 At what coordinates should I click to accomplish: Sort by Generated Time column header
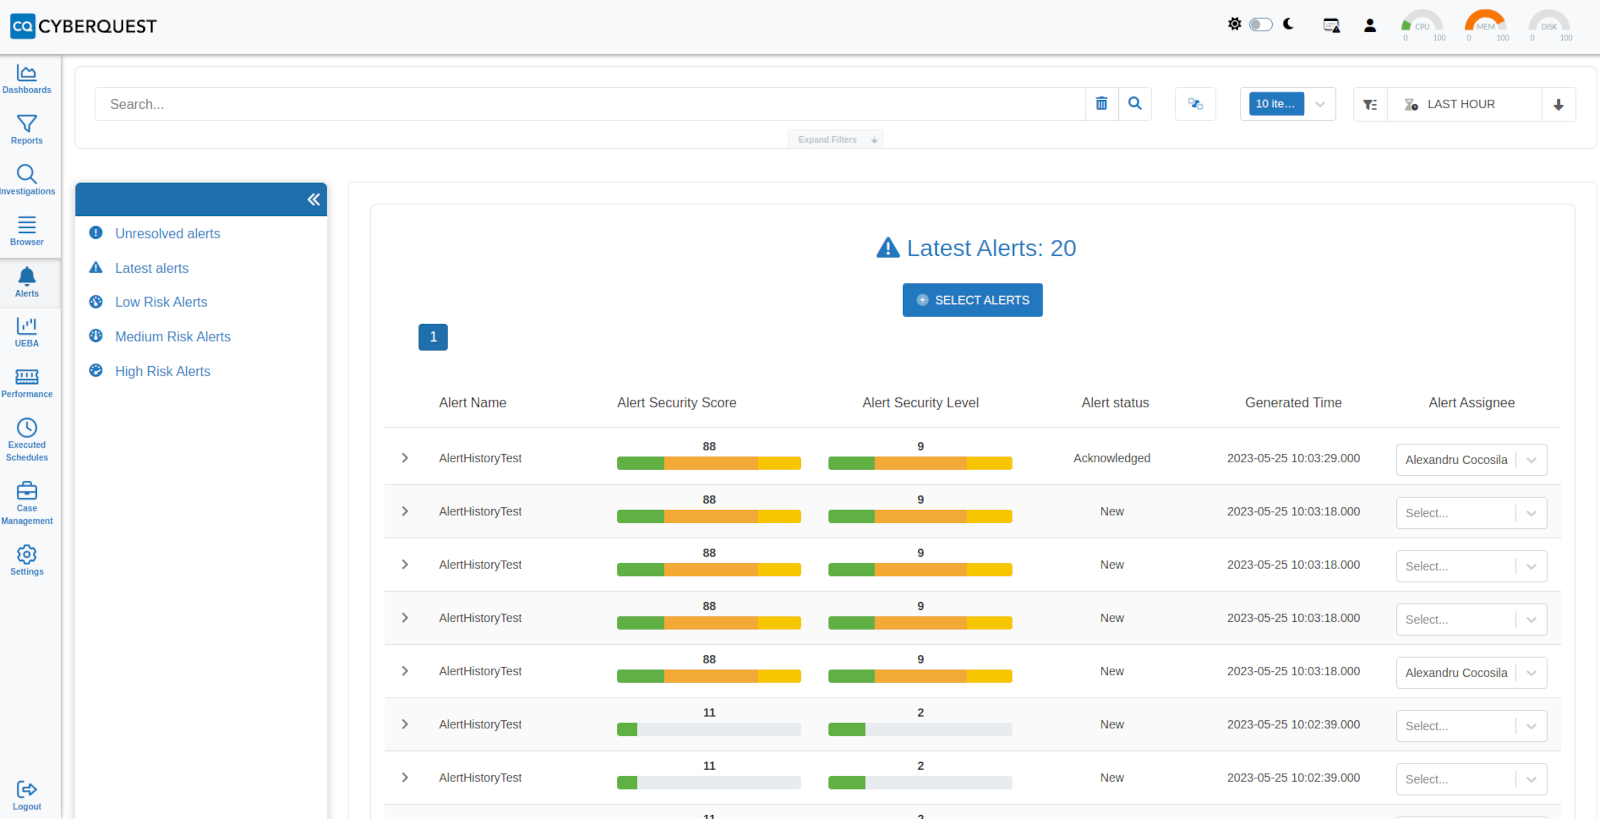tap(1293, 403)
